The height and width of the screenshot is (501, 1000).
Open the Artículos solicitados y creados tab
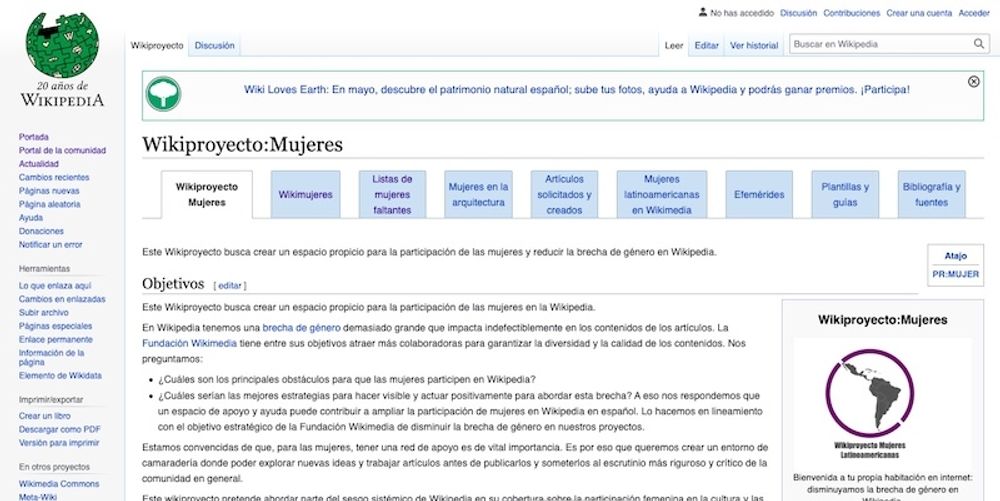click(x=564, y=194)
